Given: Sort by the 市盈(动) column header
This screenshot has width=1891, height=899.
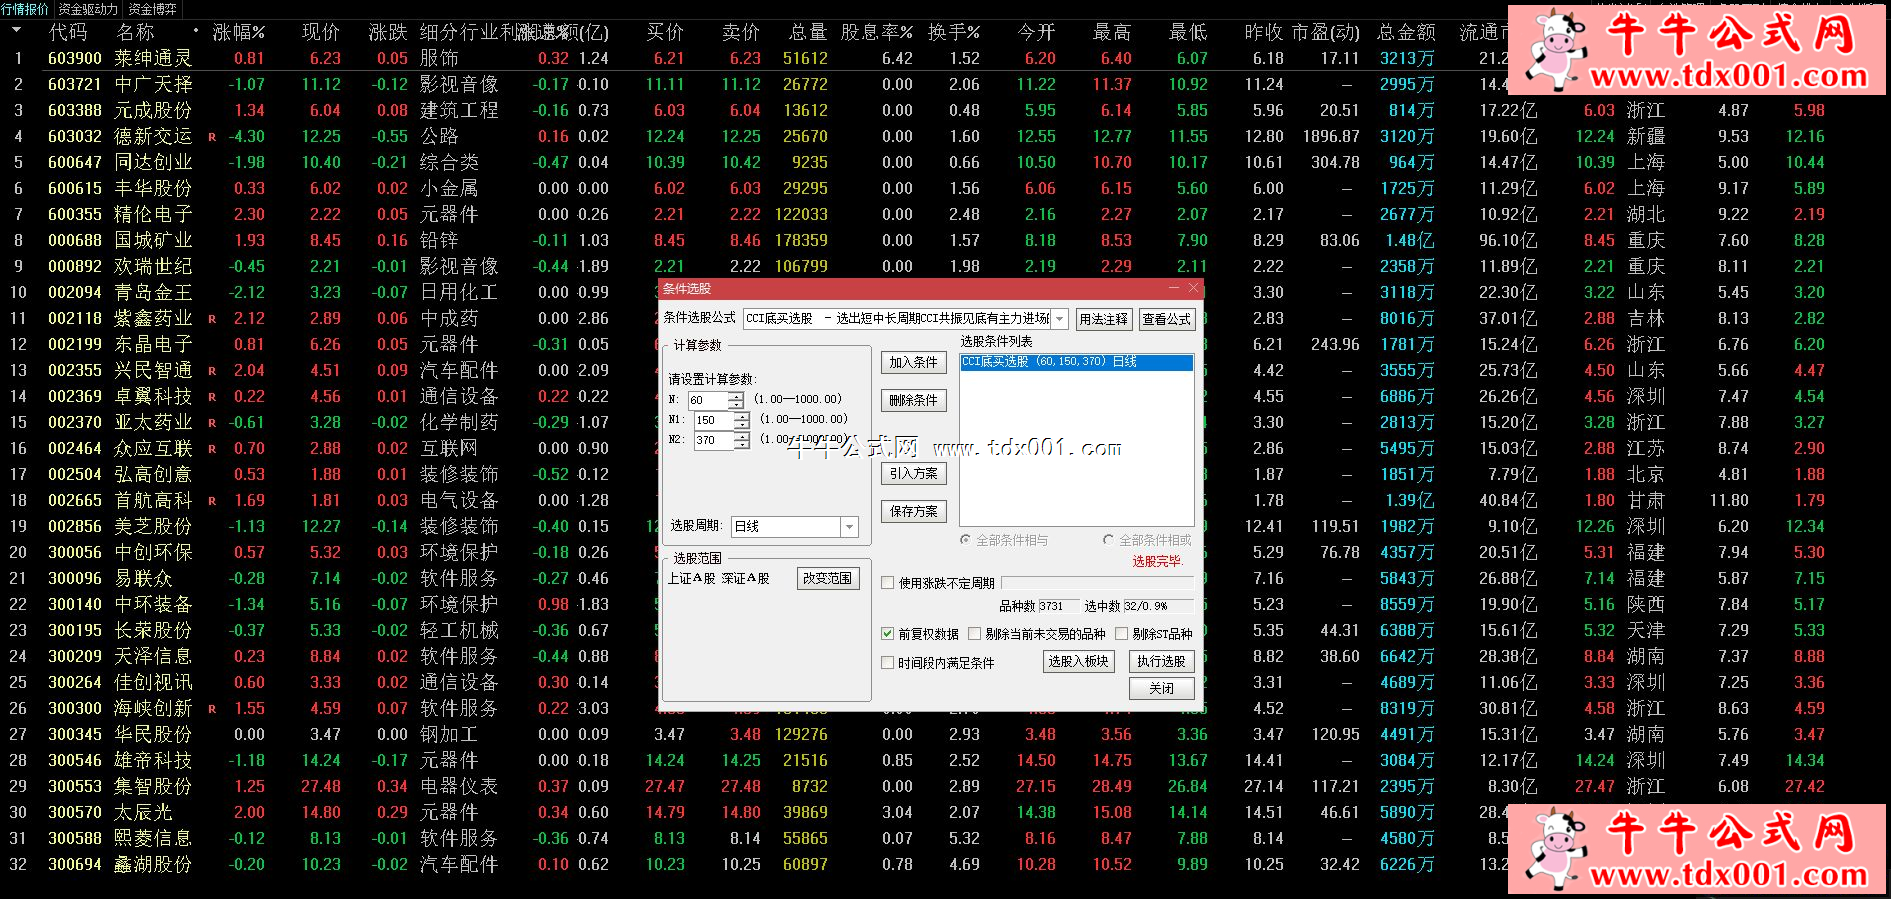Looking at the screenshot, I should [x=1325, y=32].
